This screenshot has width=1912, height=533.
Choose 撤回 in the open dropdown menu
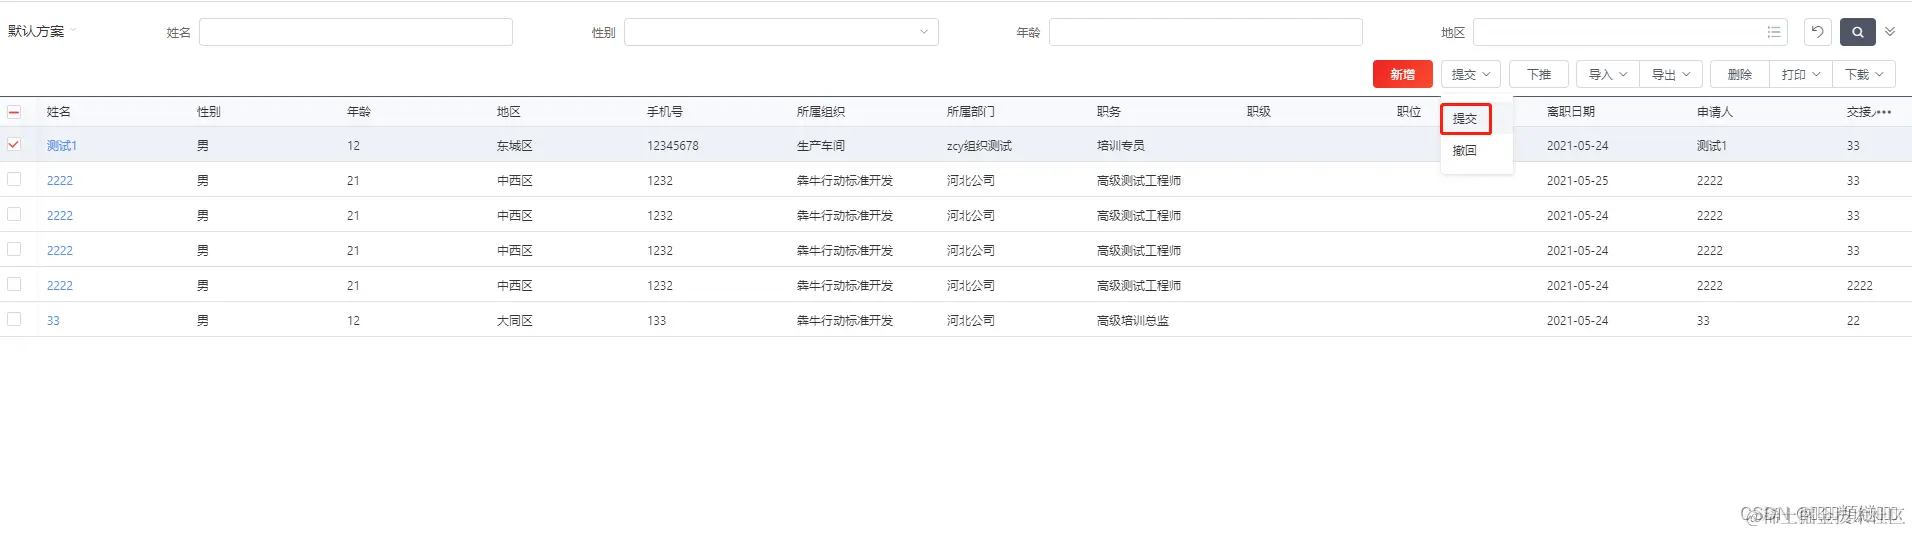1465,151
